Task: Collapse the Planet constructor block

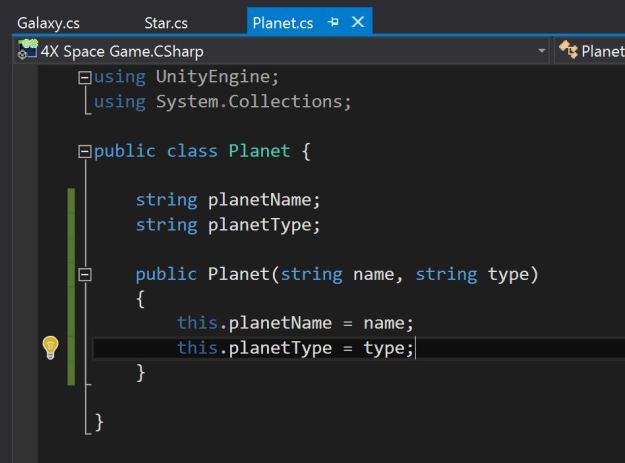Action: pyautogui.click(x=85, y=274)
